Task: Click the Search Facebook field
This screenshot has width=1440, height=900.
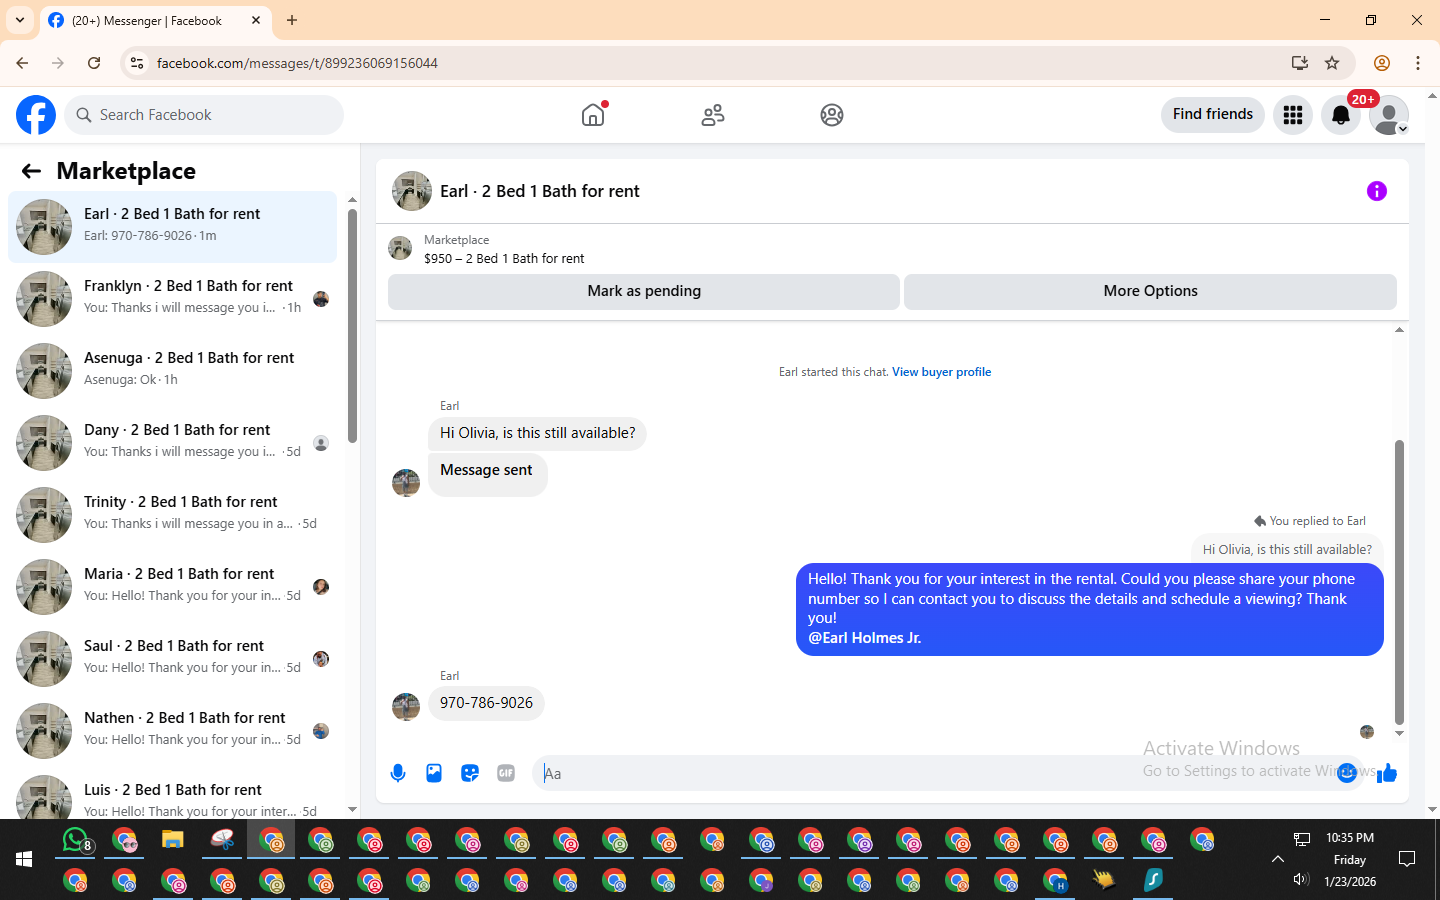Action: 204,115
